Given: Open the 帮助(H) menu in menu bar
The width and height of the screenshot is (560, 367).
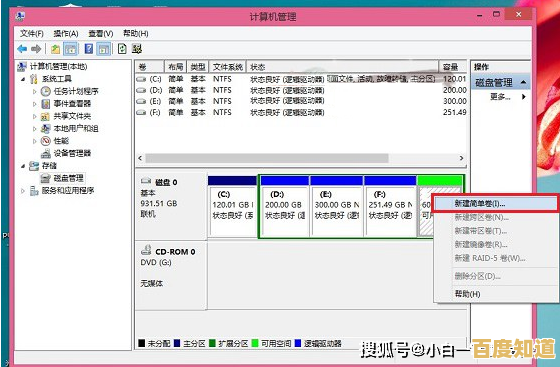Looking at the screenshot, I should tap(136, 34).
